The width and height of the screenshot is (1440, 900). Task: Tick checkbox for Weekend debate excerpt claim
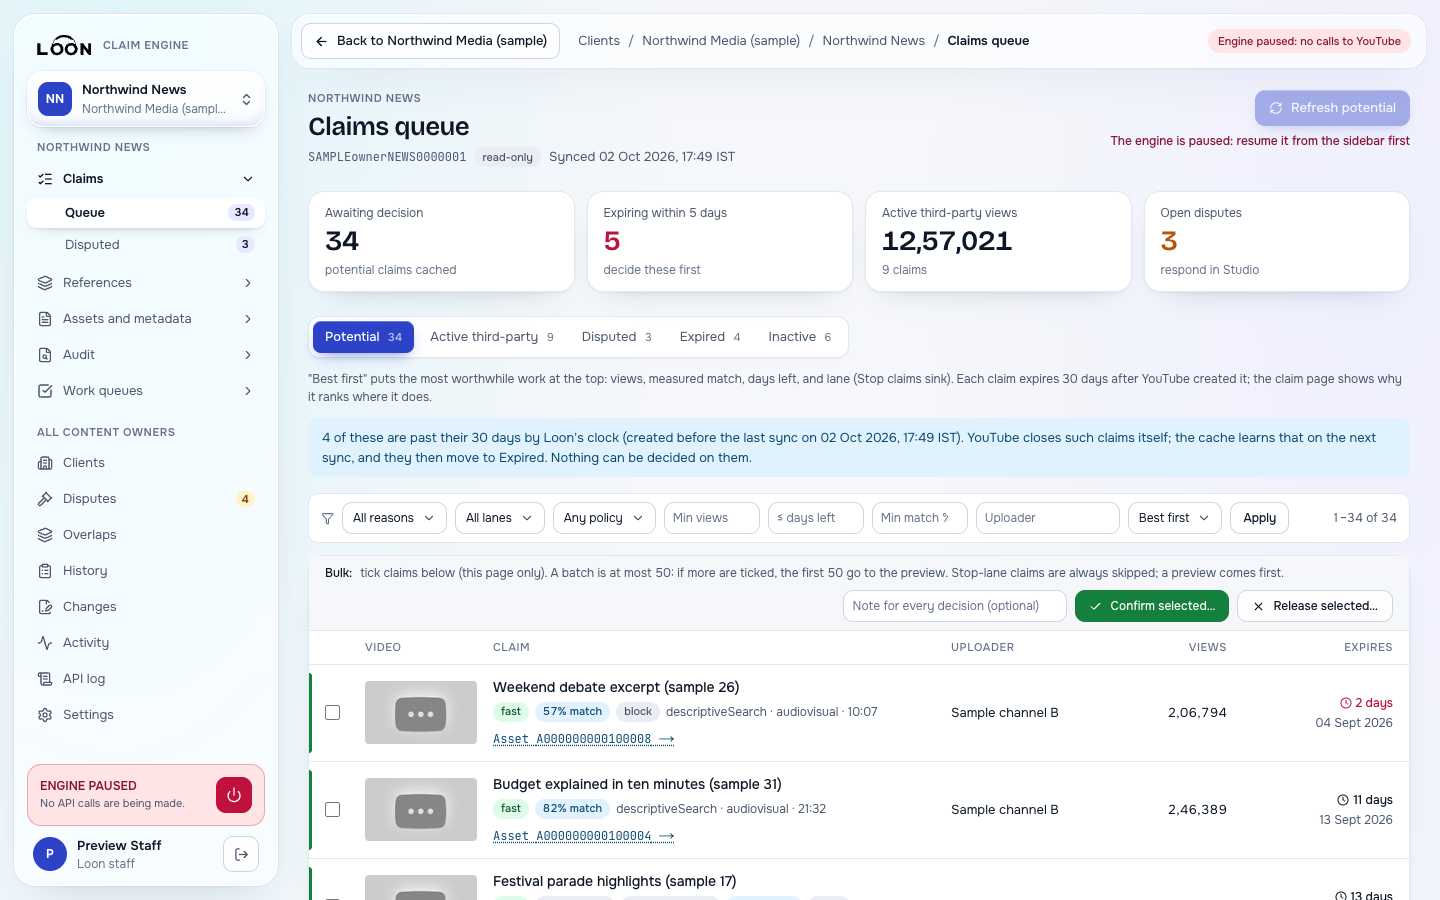coord(333,713)
